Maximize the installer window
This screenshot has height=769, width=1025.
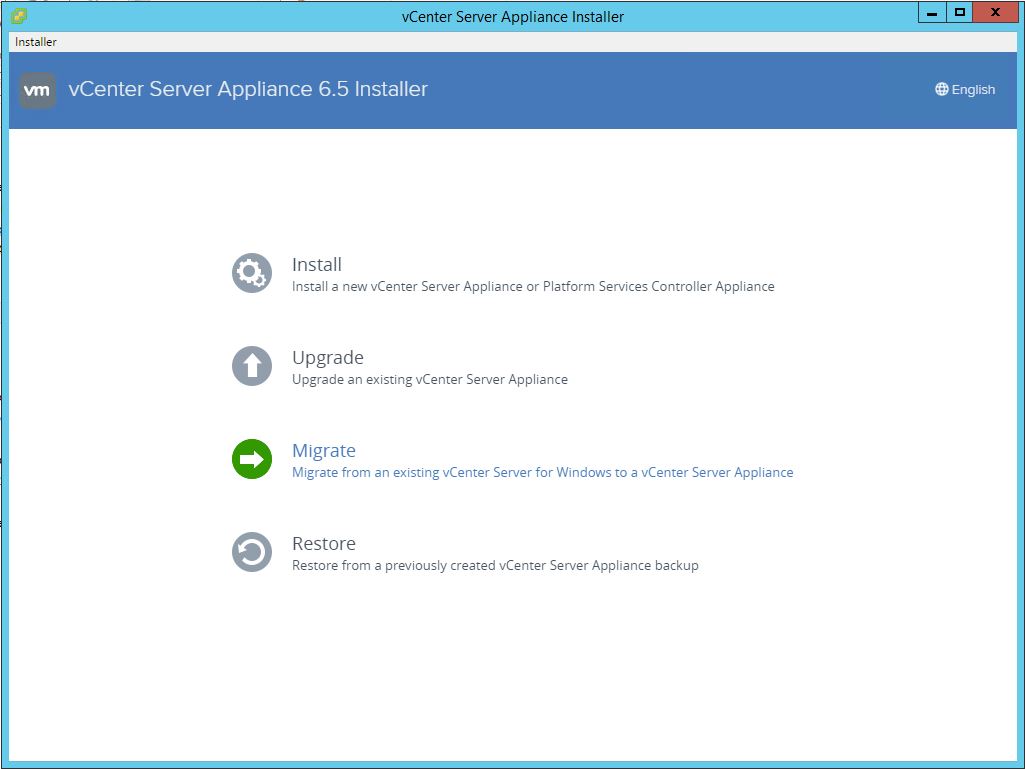pyautogui.click(x=960, y=13)
